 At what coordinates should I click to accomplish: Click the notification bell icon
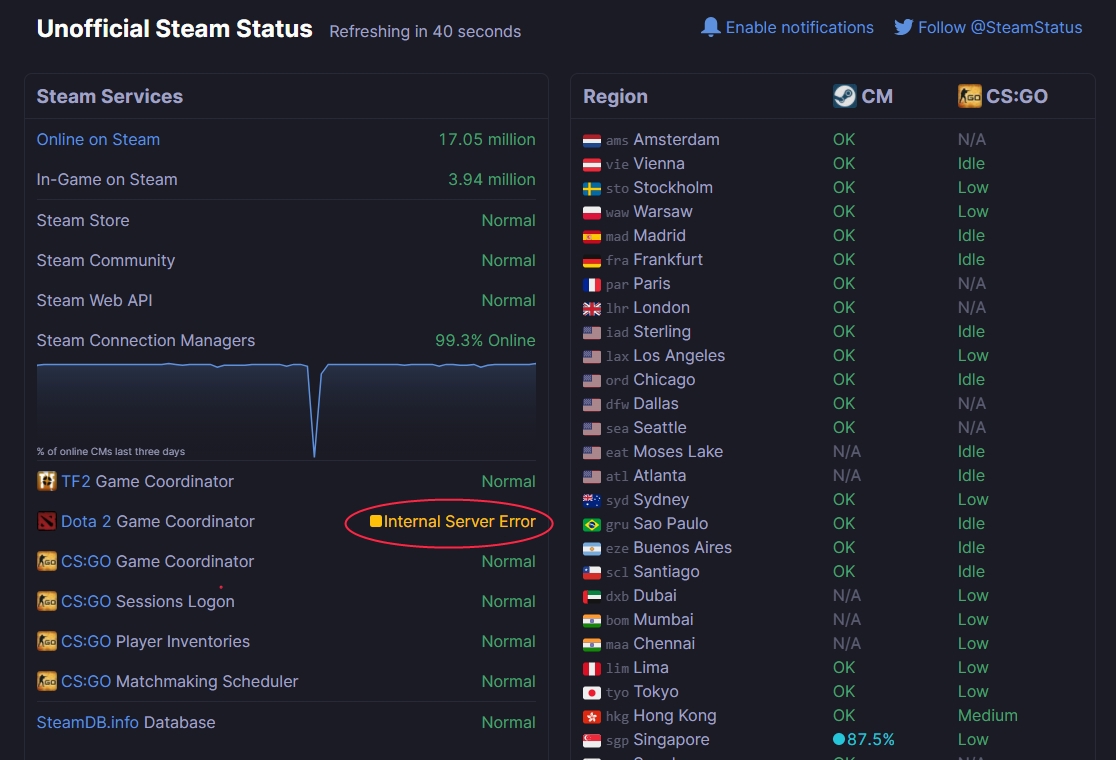[x=711, y=27]
